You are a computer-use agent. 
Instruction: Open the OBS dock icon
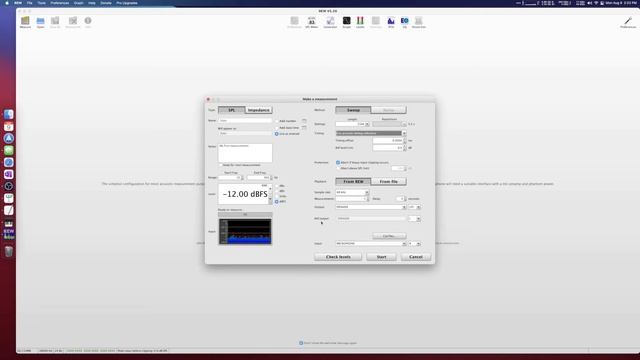point(9,186)
